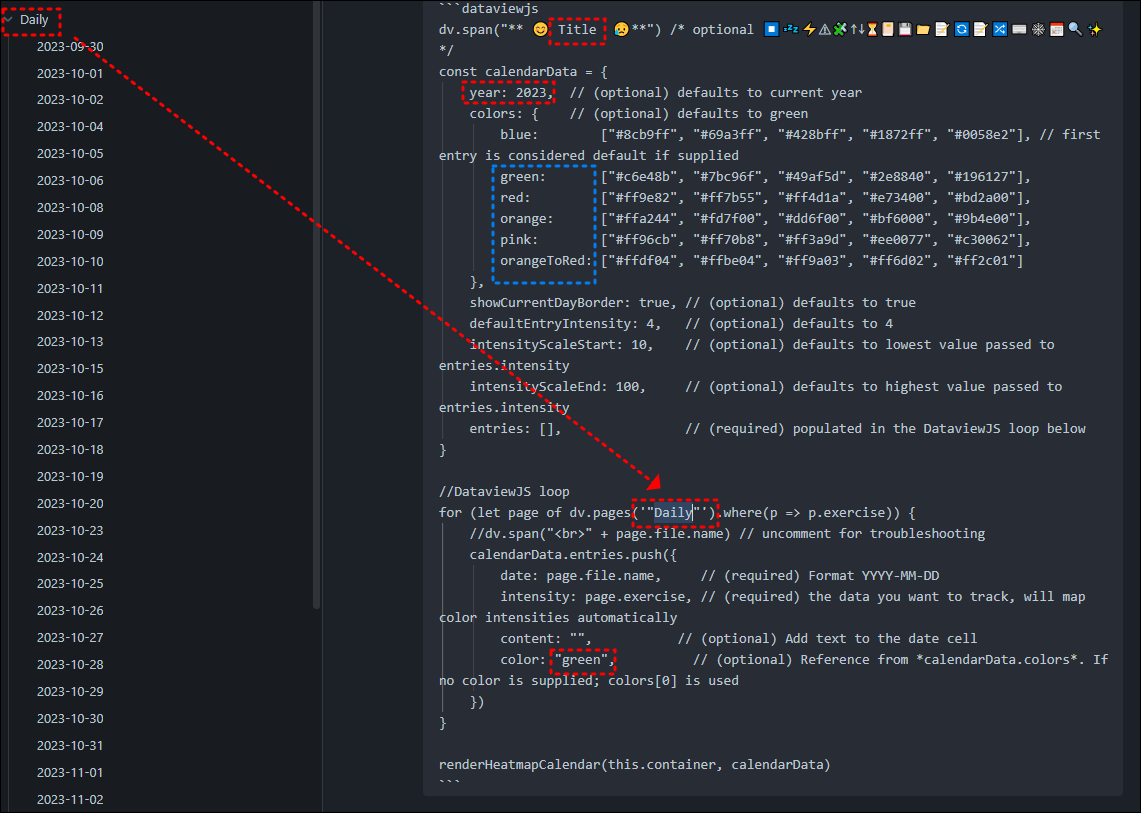Open note 2023-10-16
This screenshot has width=1141, height=813.
[x=70, y=395]
